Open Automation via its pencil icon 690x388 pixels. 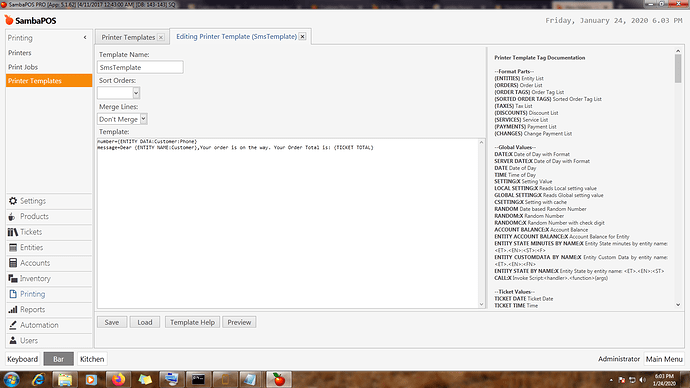pyautogui.click(x=13, y=325)
